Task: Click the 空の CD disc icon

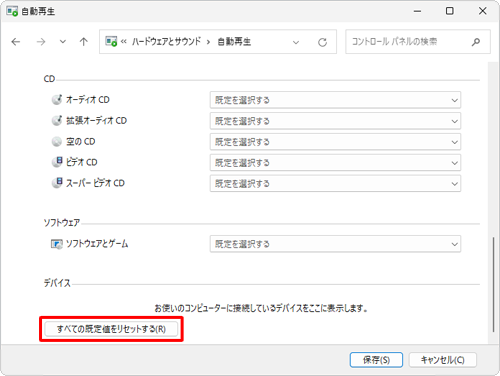Action: (57, 141)
